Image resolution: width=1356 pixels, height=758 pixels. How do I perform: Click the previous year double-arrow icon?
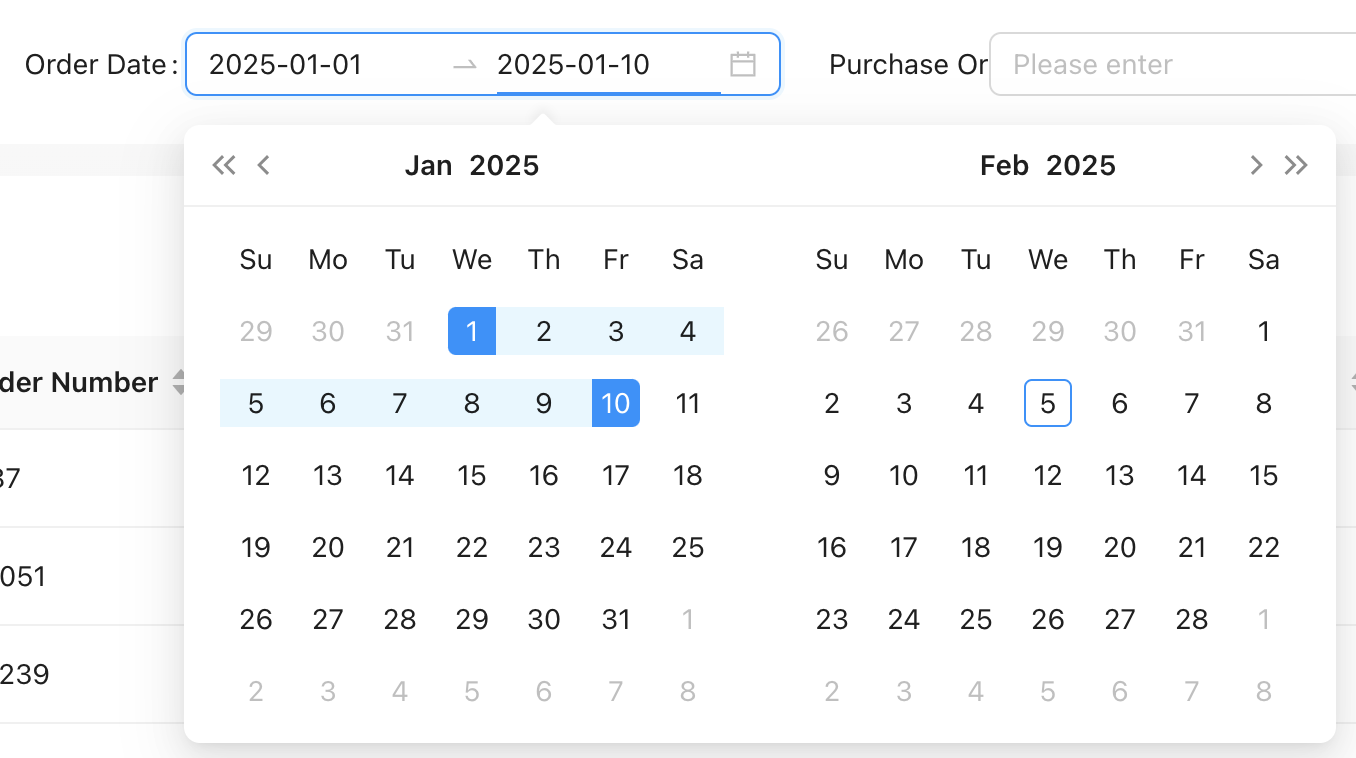click(224, 166)
